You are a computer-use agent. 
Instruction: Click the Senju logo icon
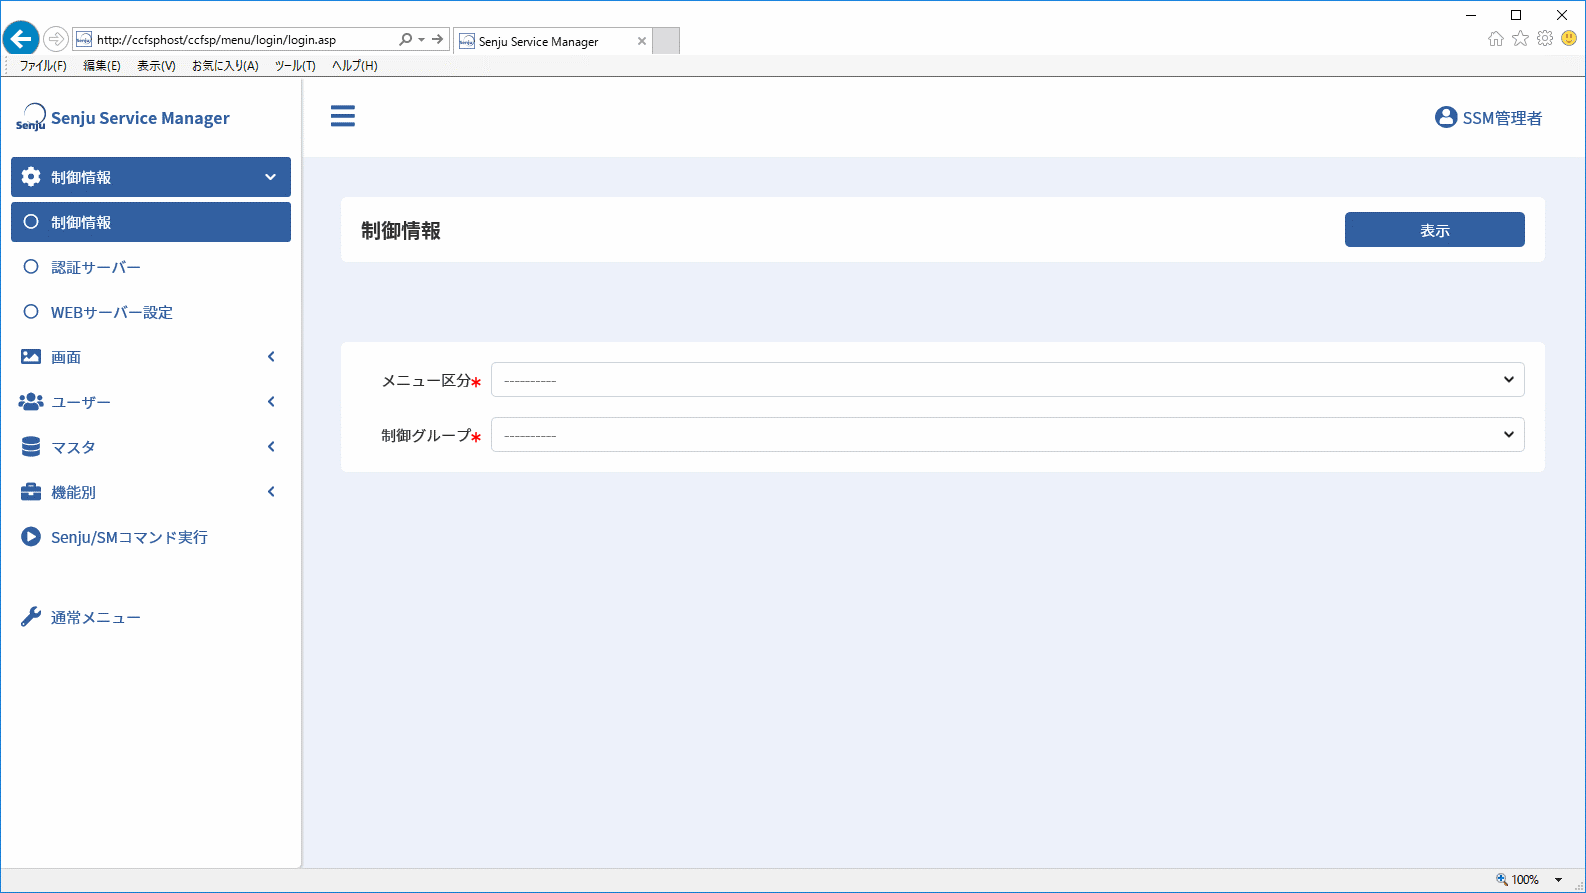31,117
